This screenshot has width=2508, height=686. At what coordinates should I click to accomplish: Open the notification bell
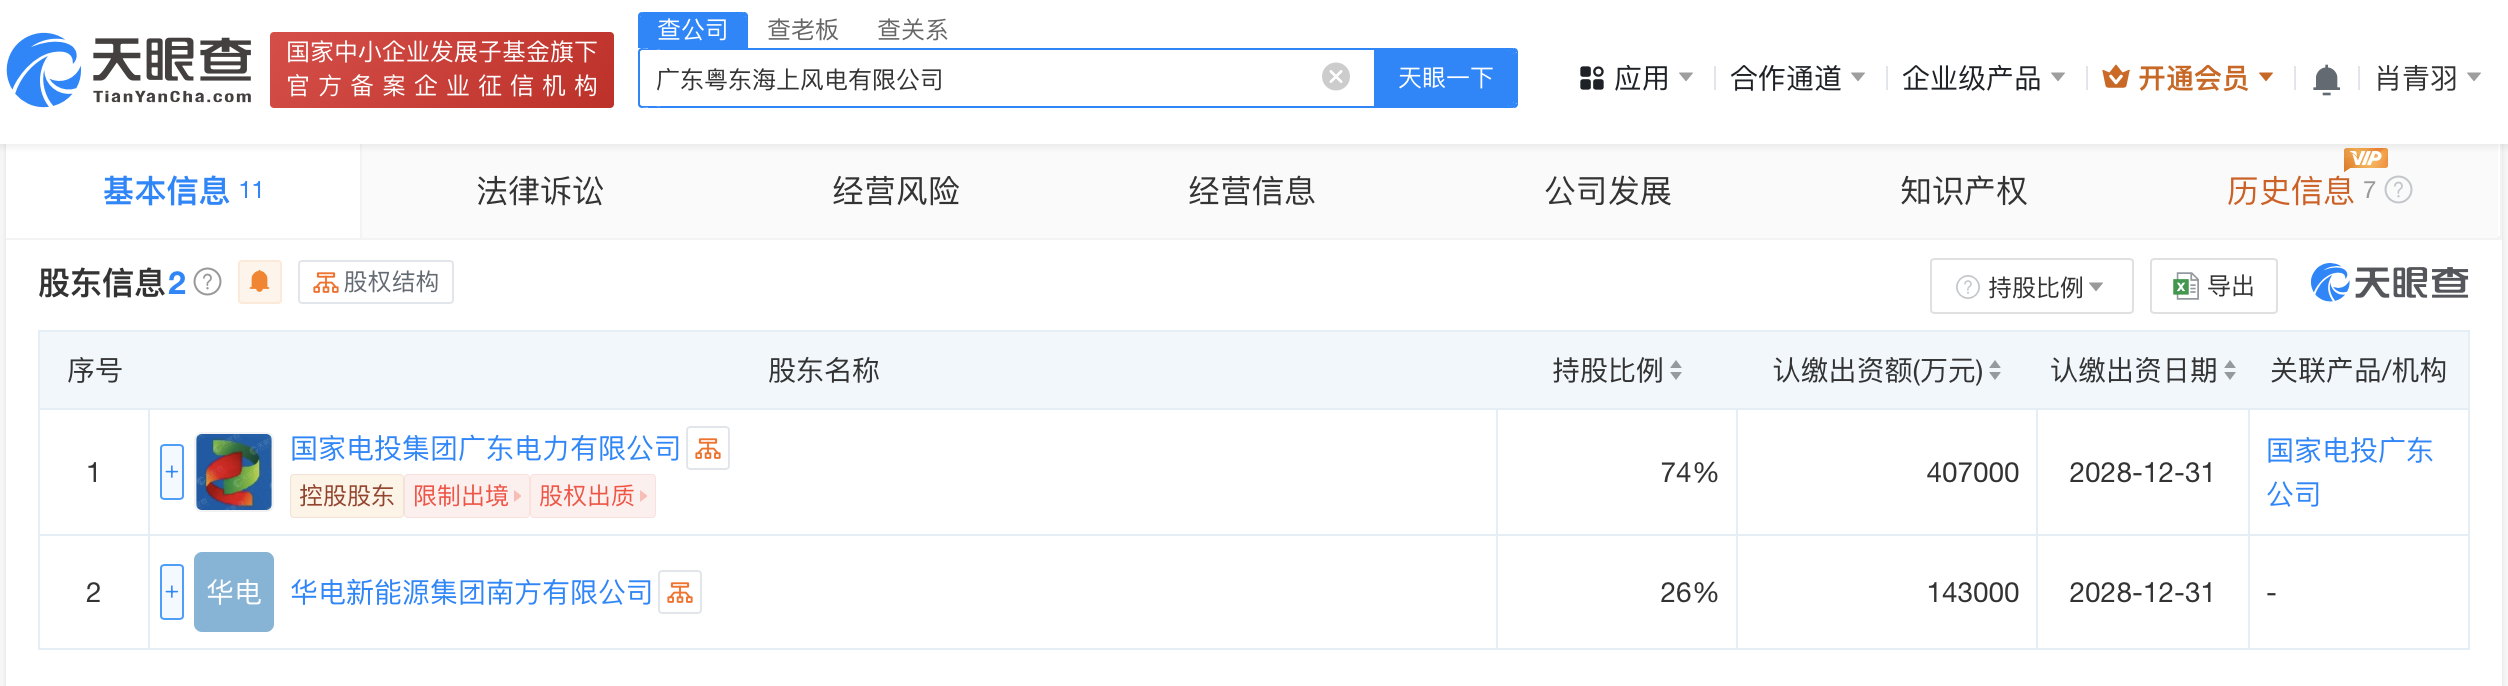point(2326,79)
